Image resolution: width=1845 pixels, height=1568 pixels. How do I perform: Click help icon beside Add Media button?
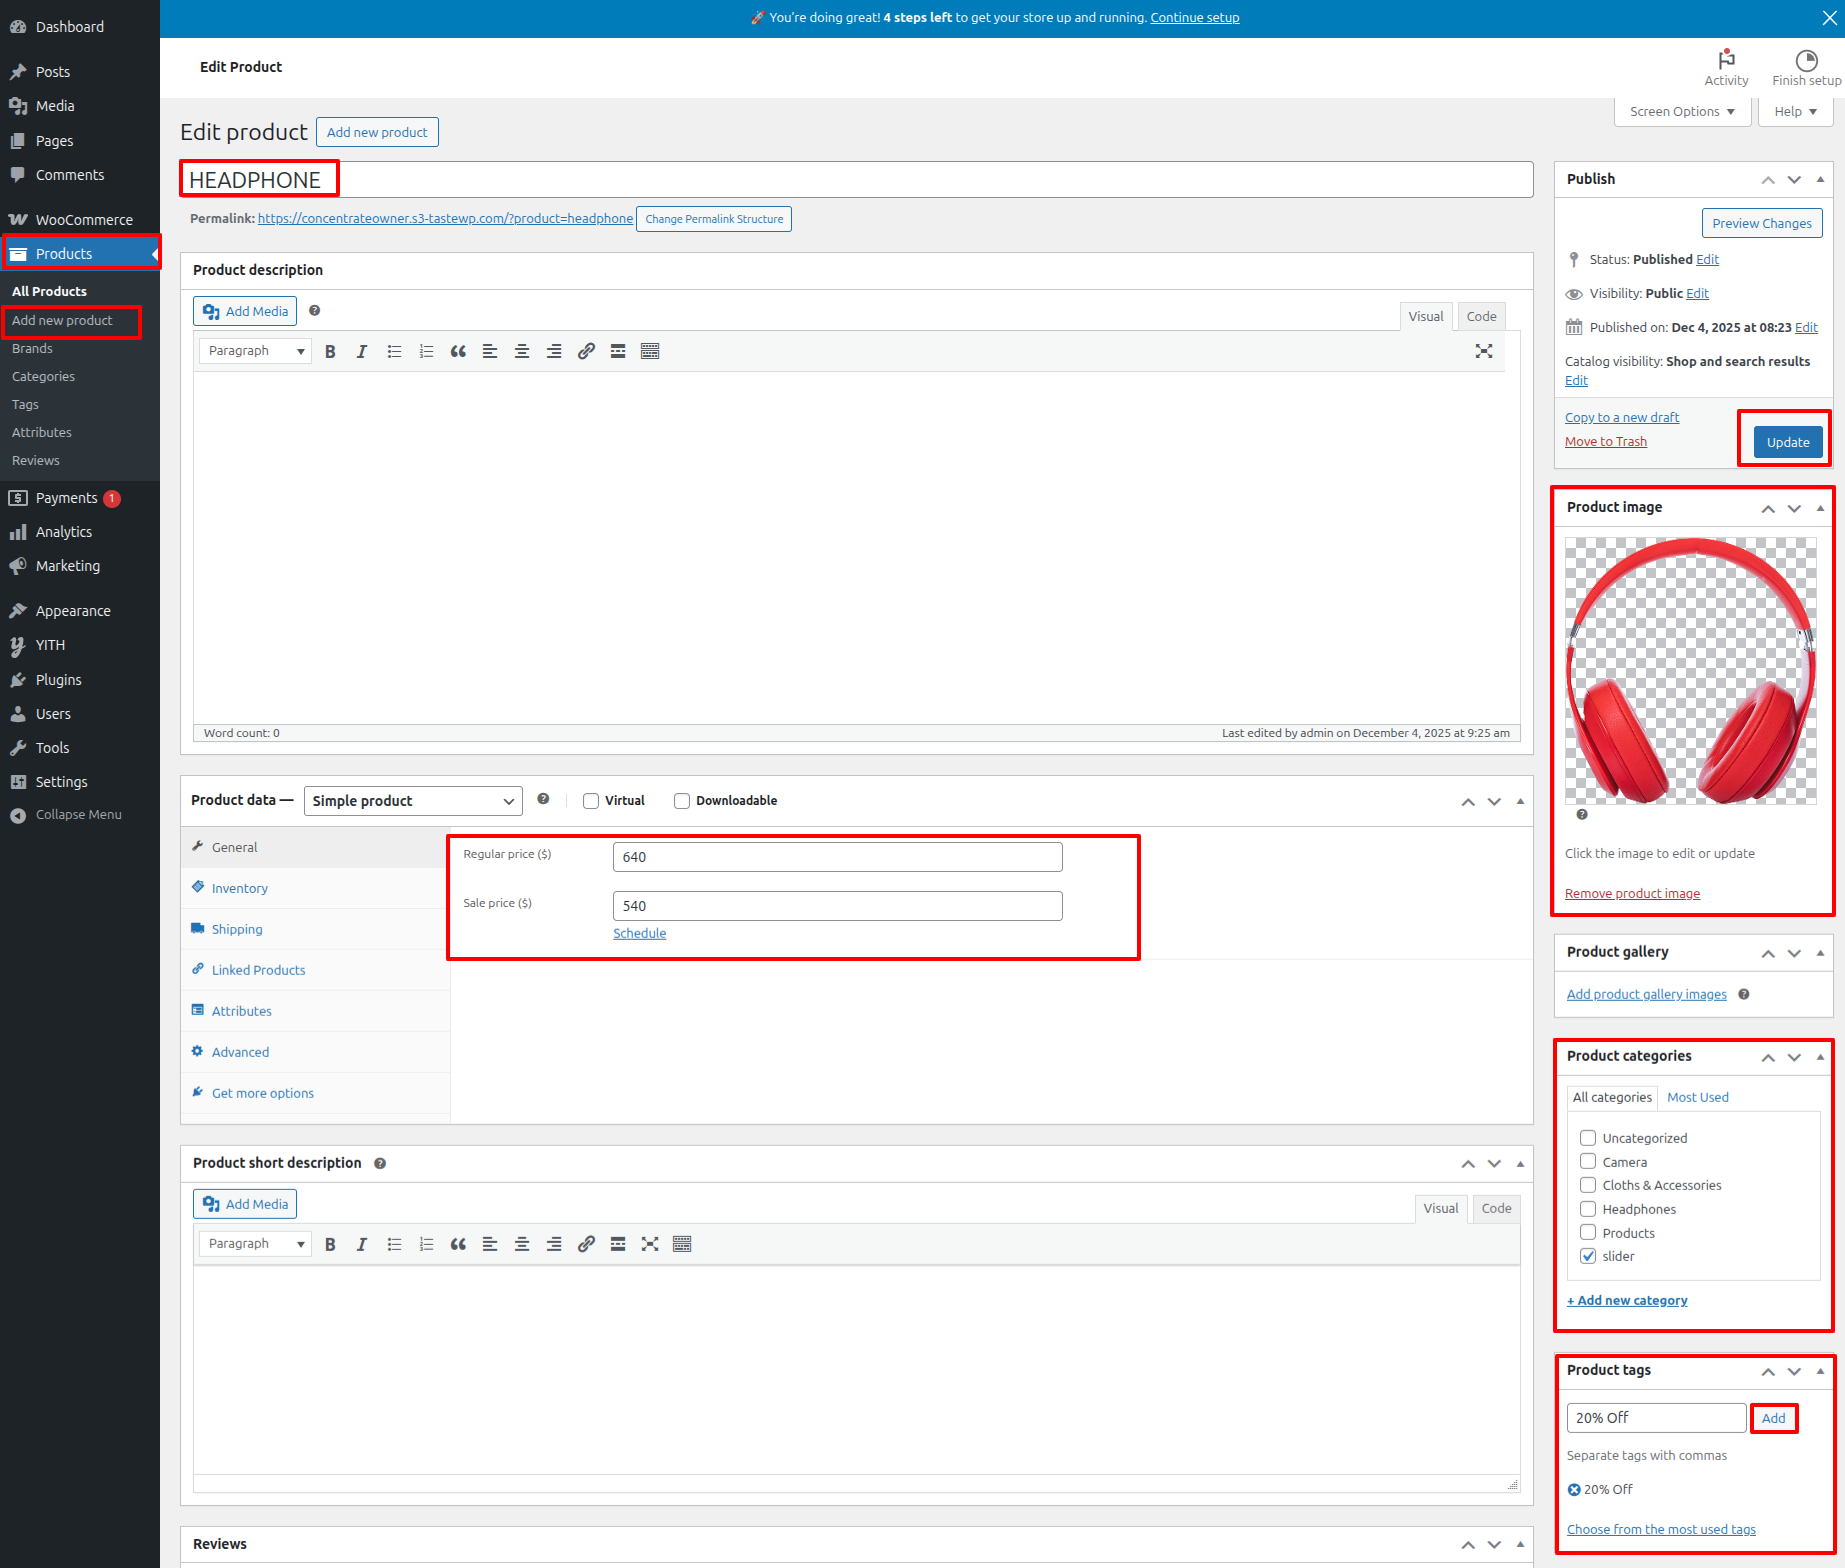314,311
